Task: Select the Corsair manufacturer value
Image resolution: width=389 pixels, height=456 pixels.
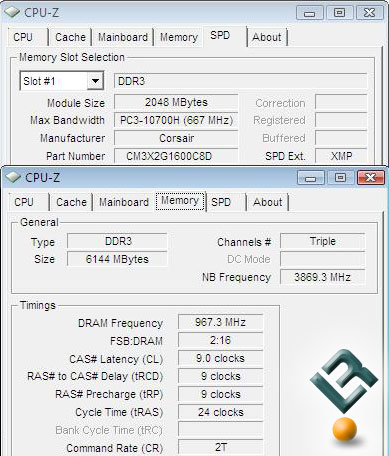Action: 176,138
